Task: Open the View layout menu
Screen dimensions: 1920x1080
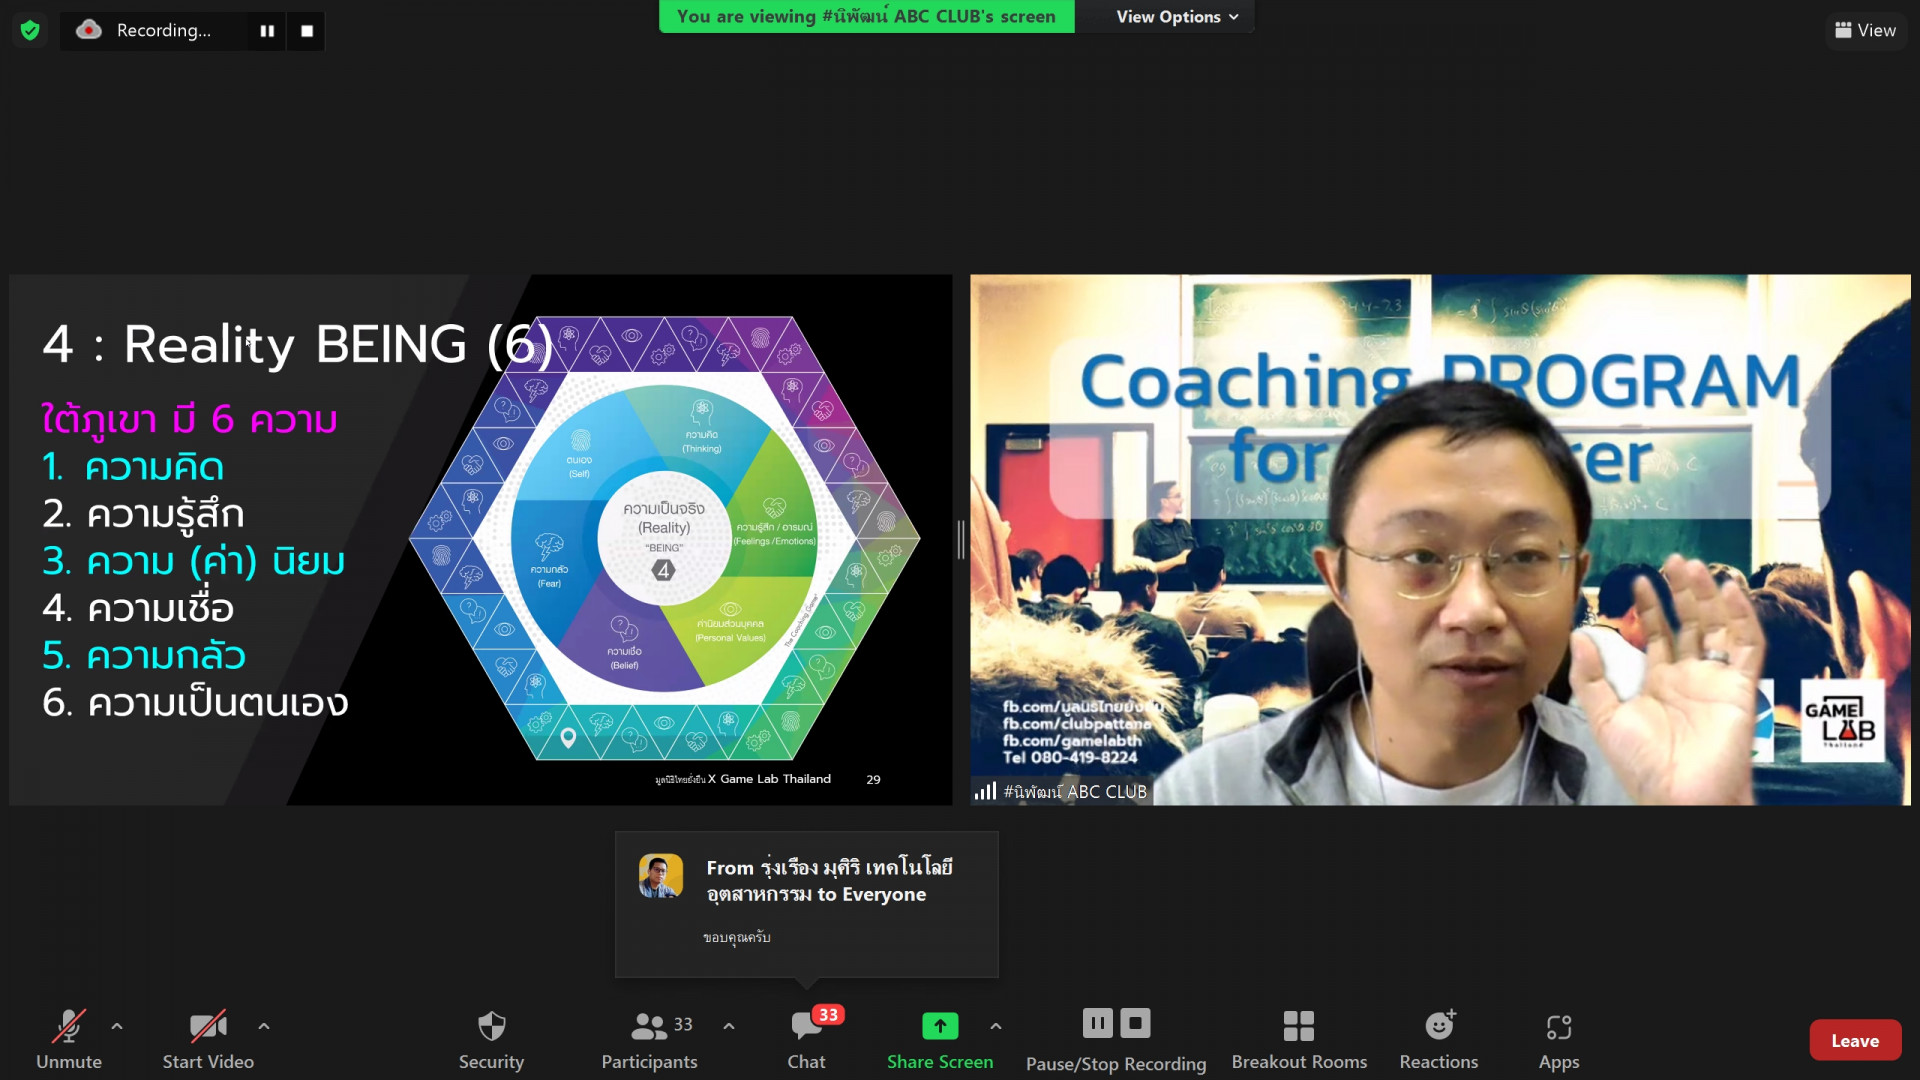Action: (x=1865, y=30)
